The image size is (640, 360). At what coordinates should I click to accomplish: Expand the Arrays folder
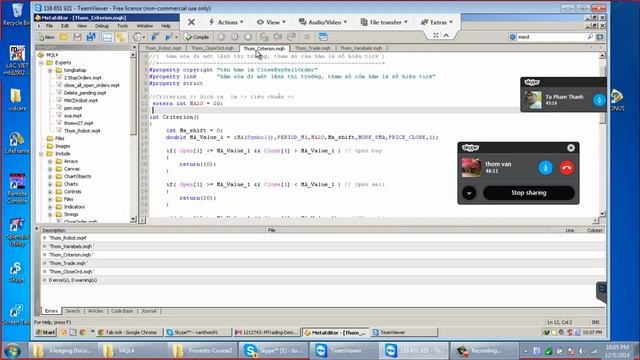click(50, 162)
